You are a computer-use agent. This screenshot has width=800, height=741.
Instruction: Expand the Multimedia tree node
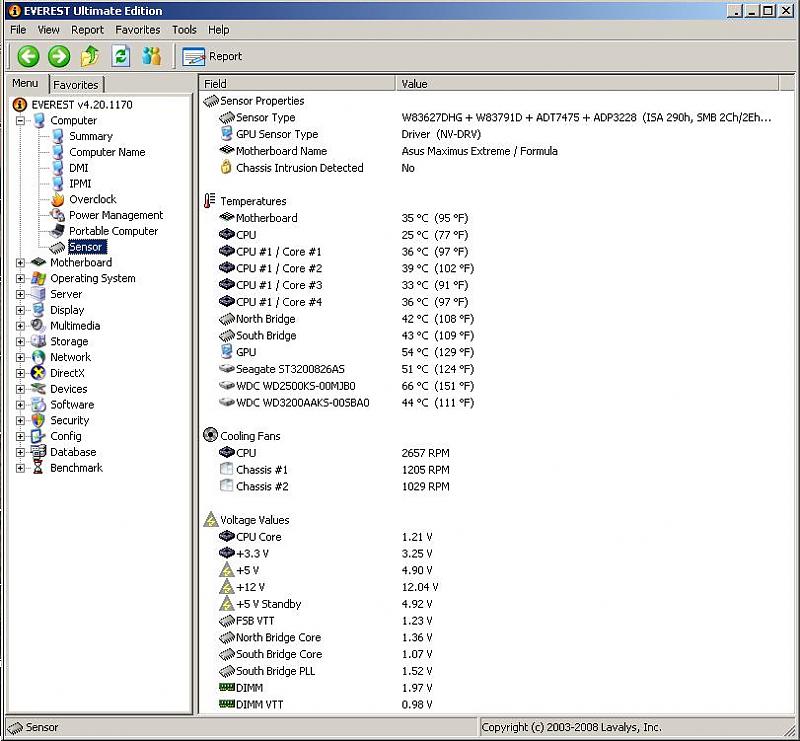(x=20, y=326)
